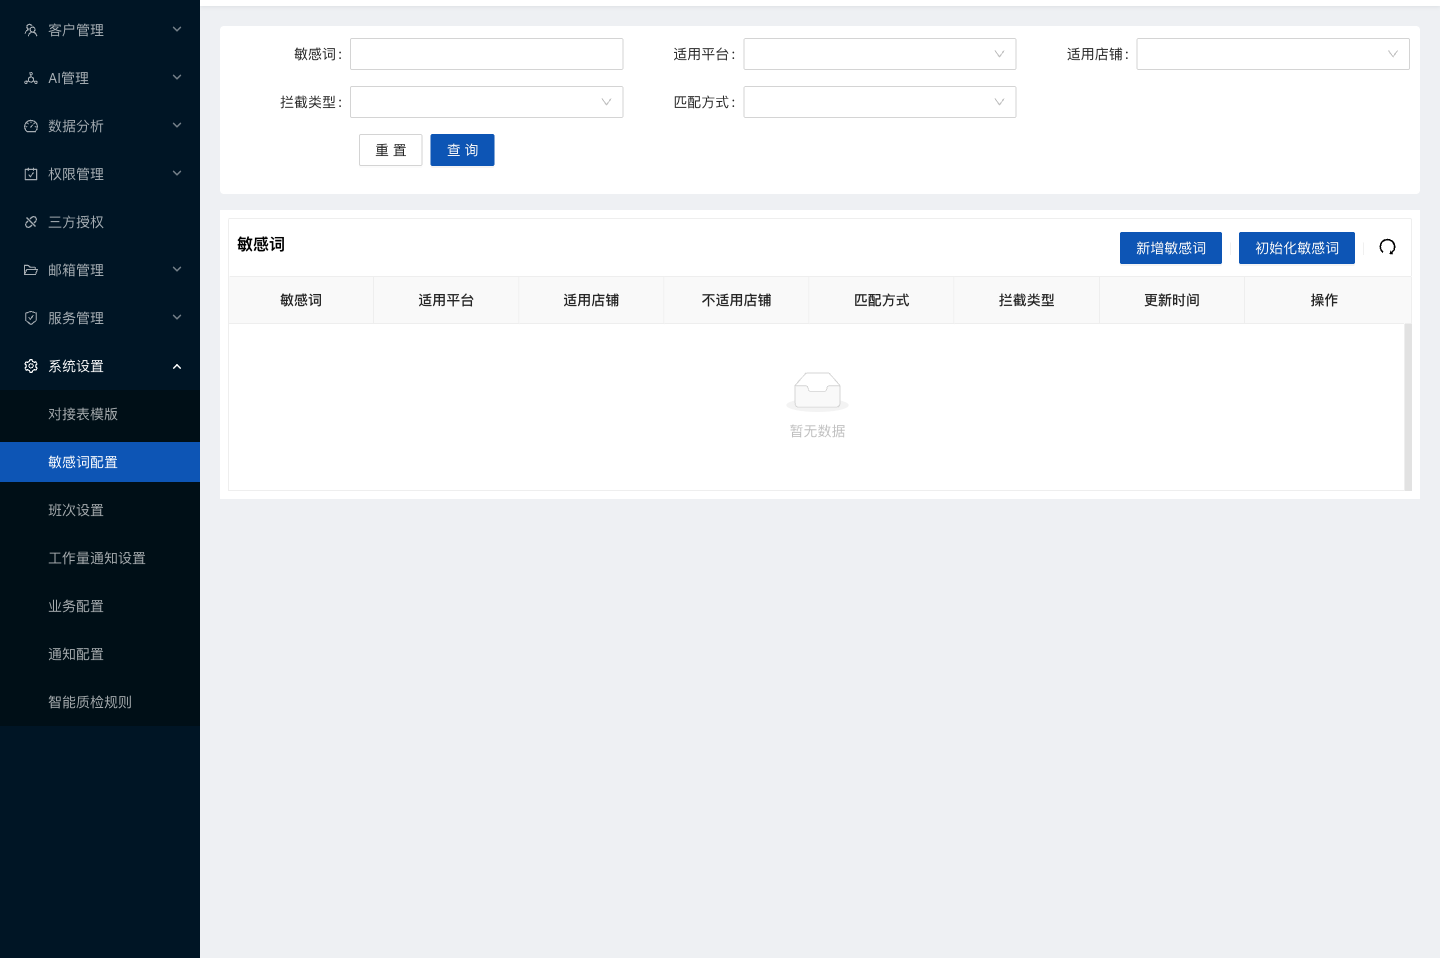The image size is (1440, 958).
Task: Open 工作量通知设置 submenu item
Action: [100, 558]
